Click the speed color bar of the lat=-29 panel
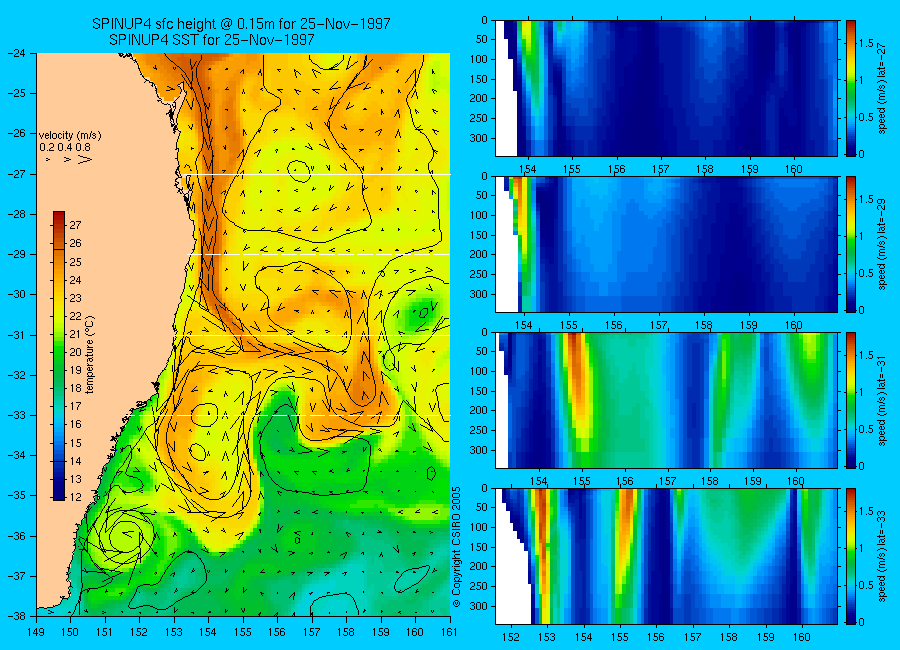The height and width of the screenshot is (650, 900). (x=850, y=244)
